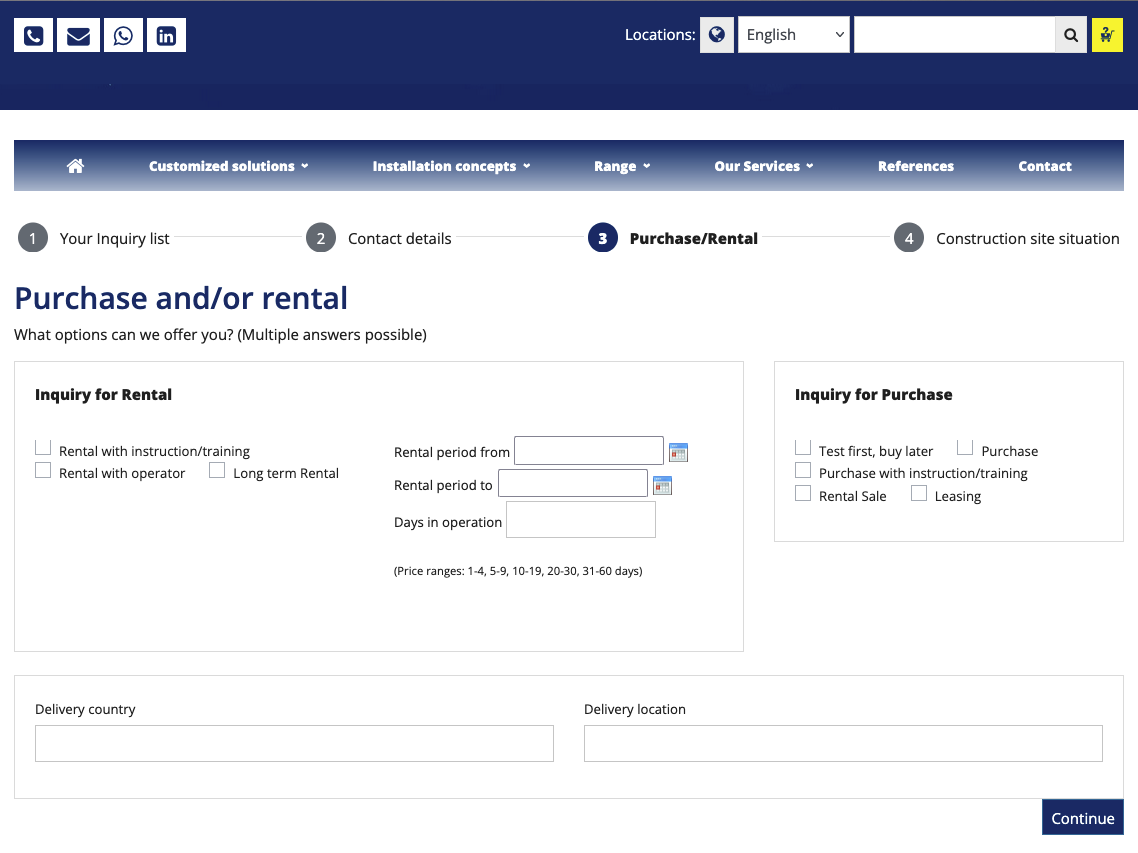Open the yellow inquiry cart icon
The height and width of the screenshot is (853, 1138).
tap(1107, 35)
